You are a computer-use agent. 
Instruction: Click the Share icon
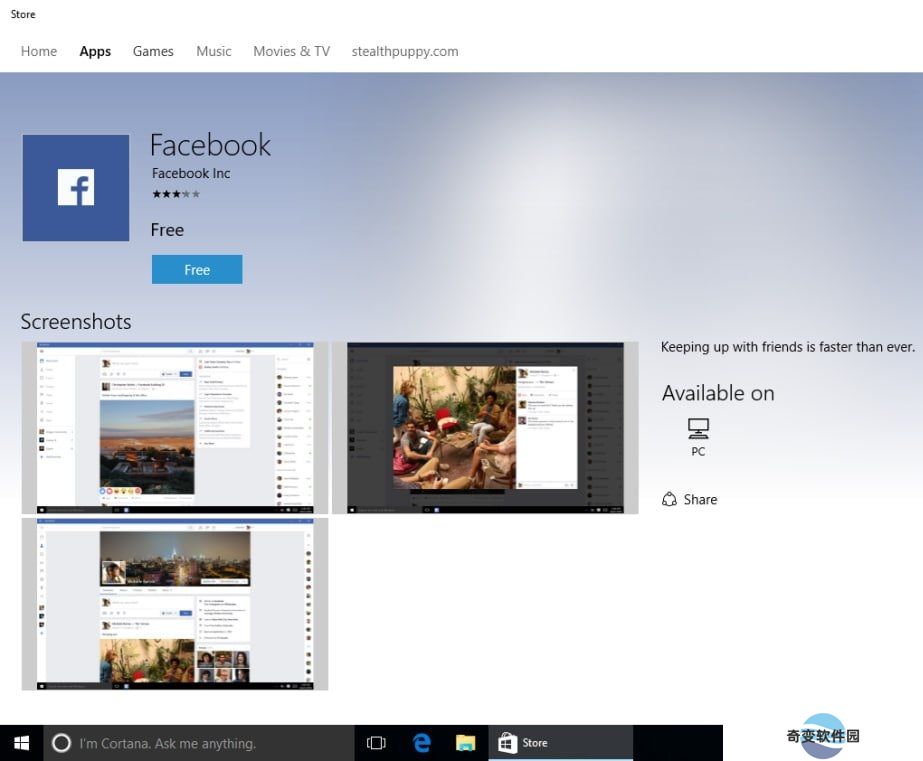669,500
